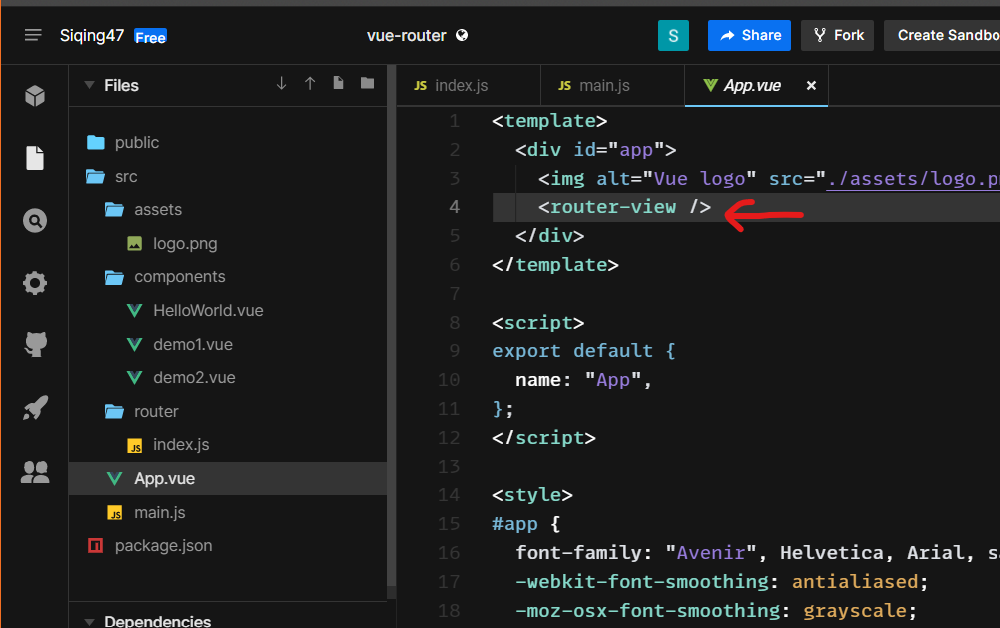1000x628 pixels.
Task: Switch to the main.js editor tab
Action: point(611,85)
